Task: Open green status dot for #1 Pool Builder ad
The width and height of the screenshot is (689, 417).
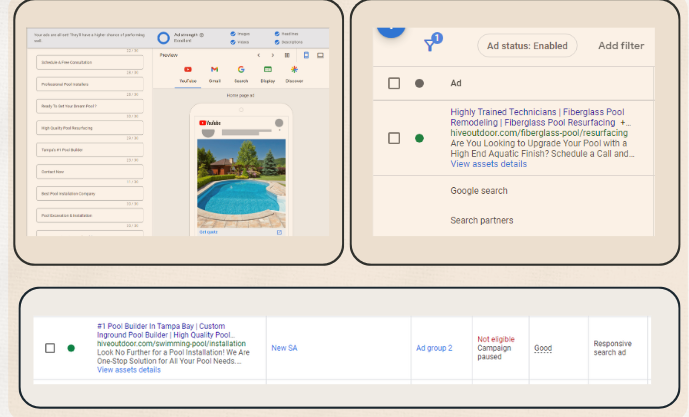Action: pyautogui.click(x=71, y=348)
